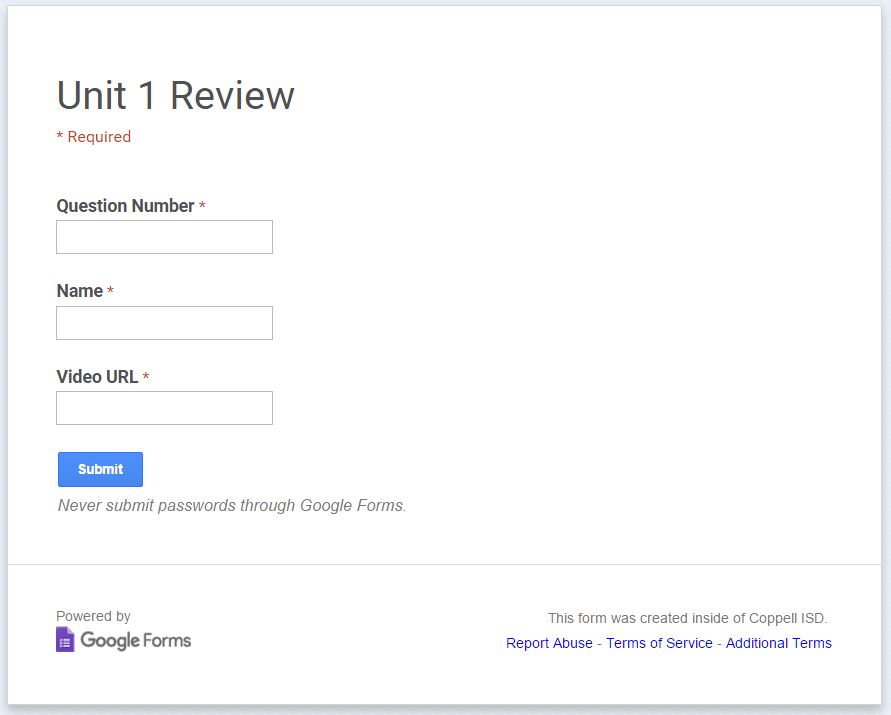Viewport: 891px width, 715px height.
Task: Select the Video URL input field
Action: click(164, 408)
